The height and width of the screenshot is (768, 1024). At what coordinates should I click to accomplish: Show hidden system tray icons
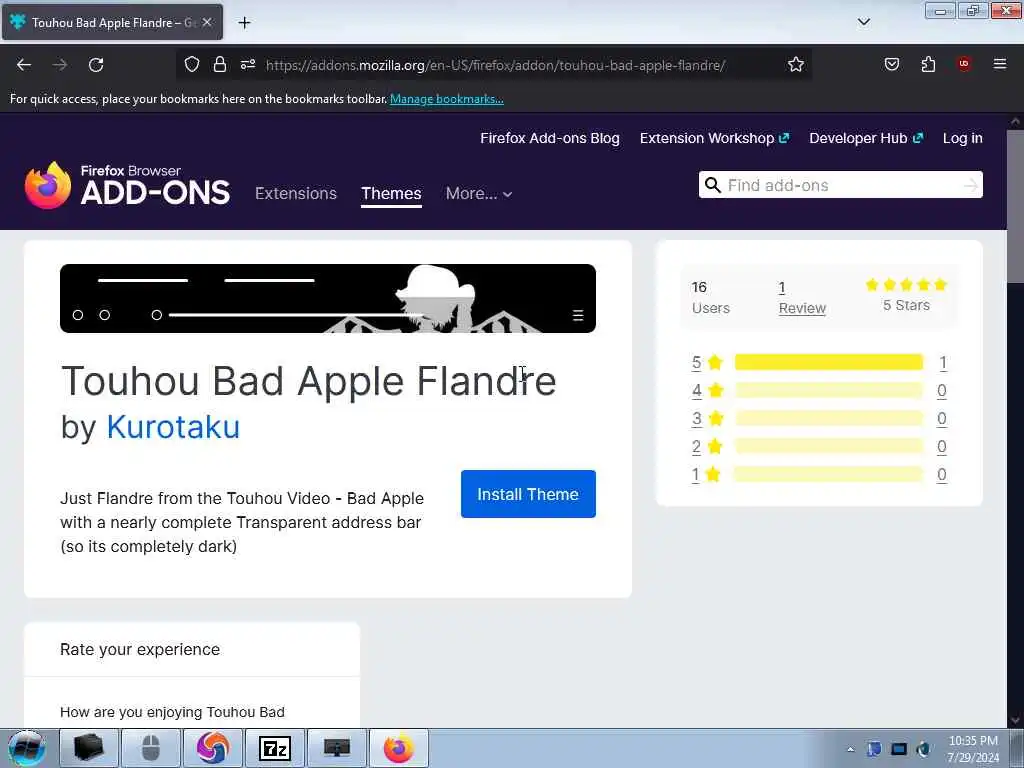[850, 749]
